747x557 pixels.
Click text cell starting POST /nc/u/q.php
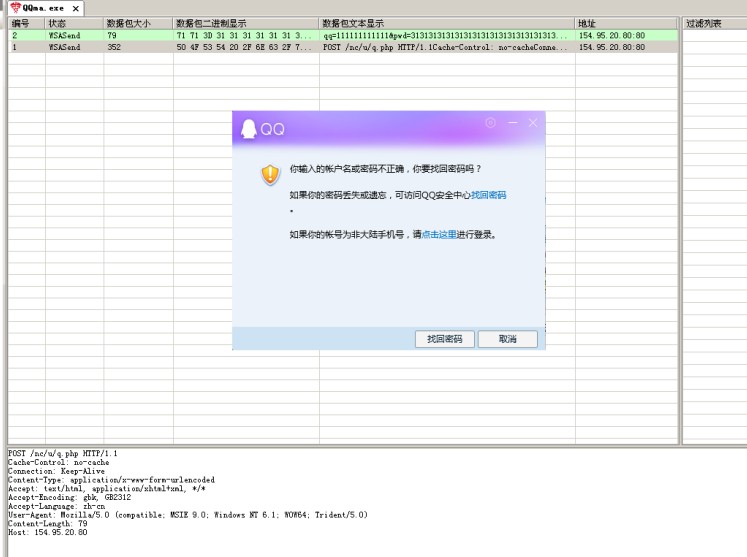tap(445, 47)
